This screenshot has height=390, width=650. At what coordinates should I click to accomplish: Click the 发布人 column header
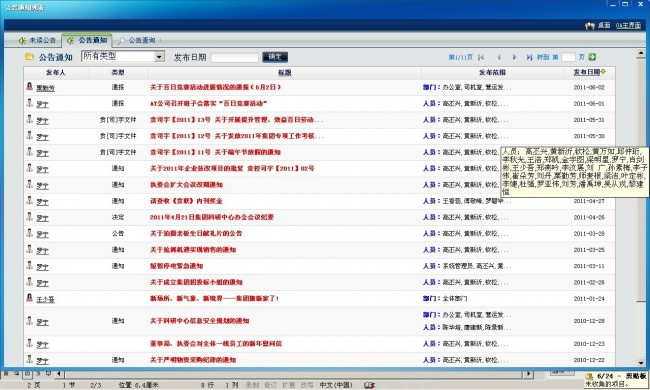[x=56, y=73]
